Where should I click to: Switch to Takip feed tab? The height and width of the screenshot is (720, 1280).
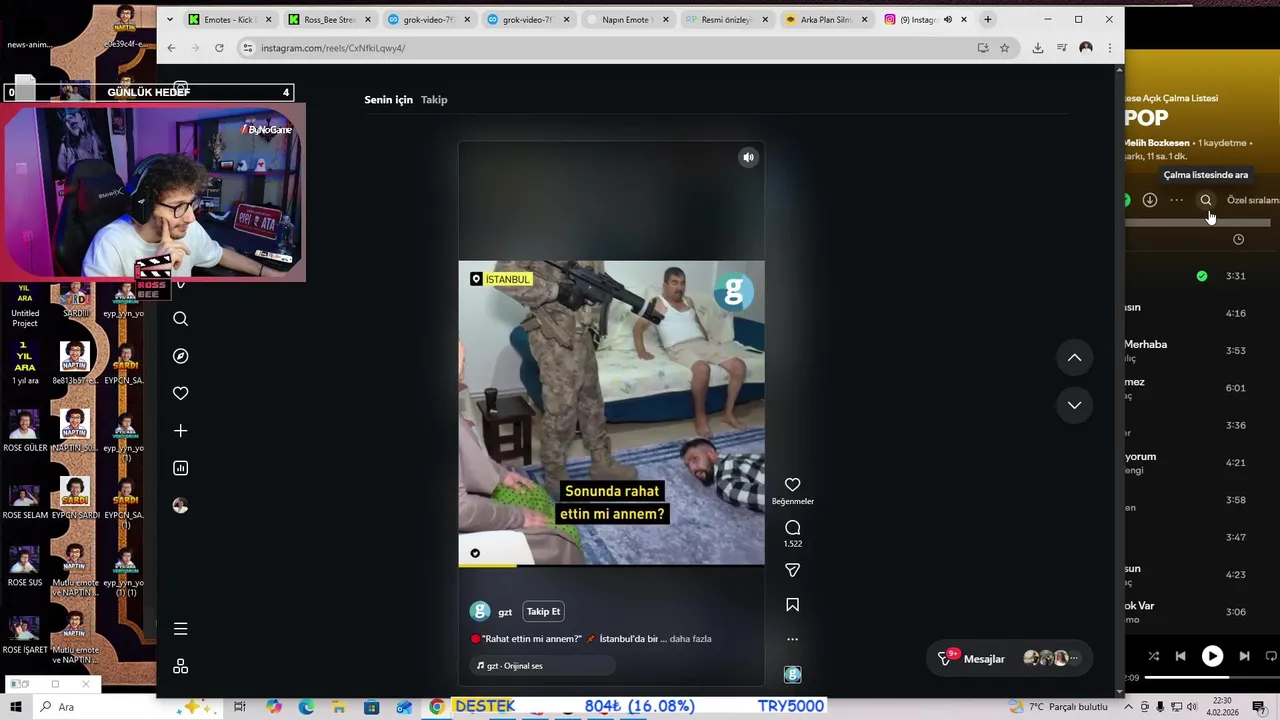click(x=434, y=100)
